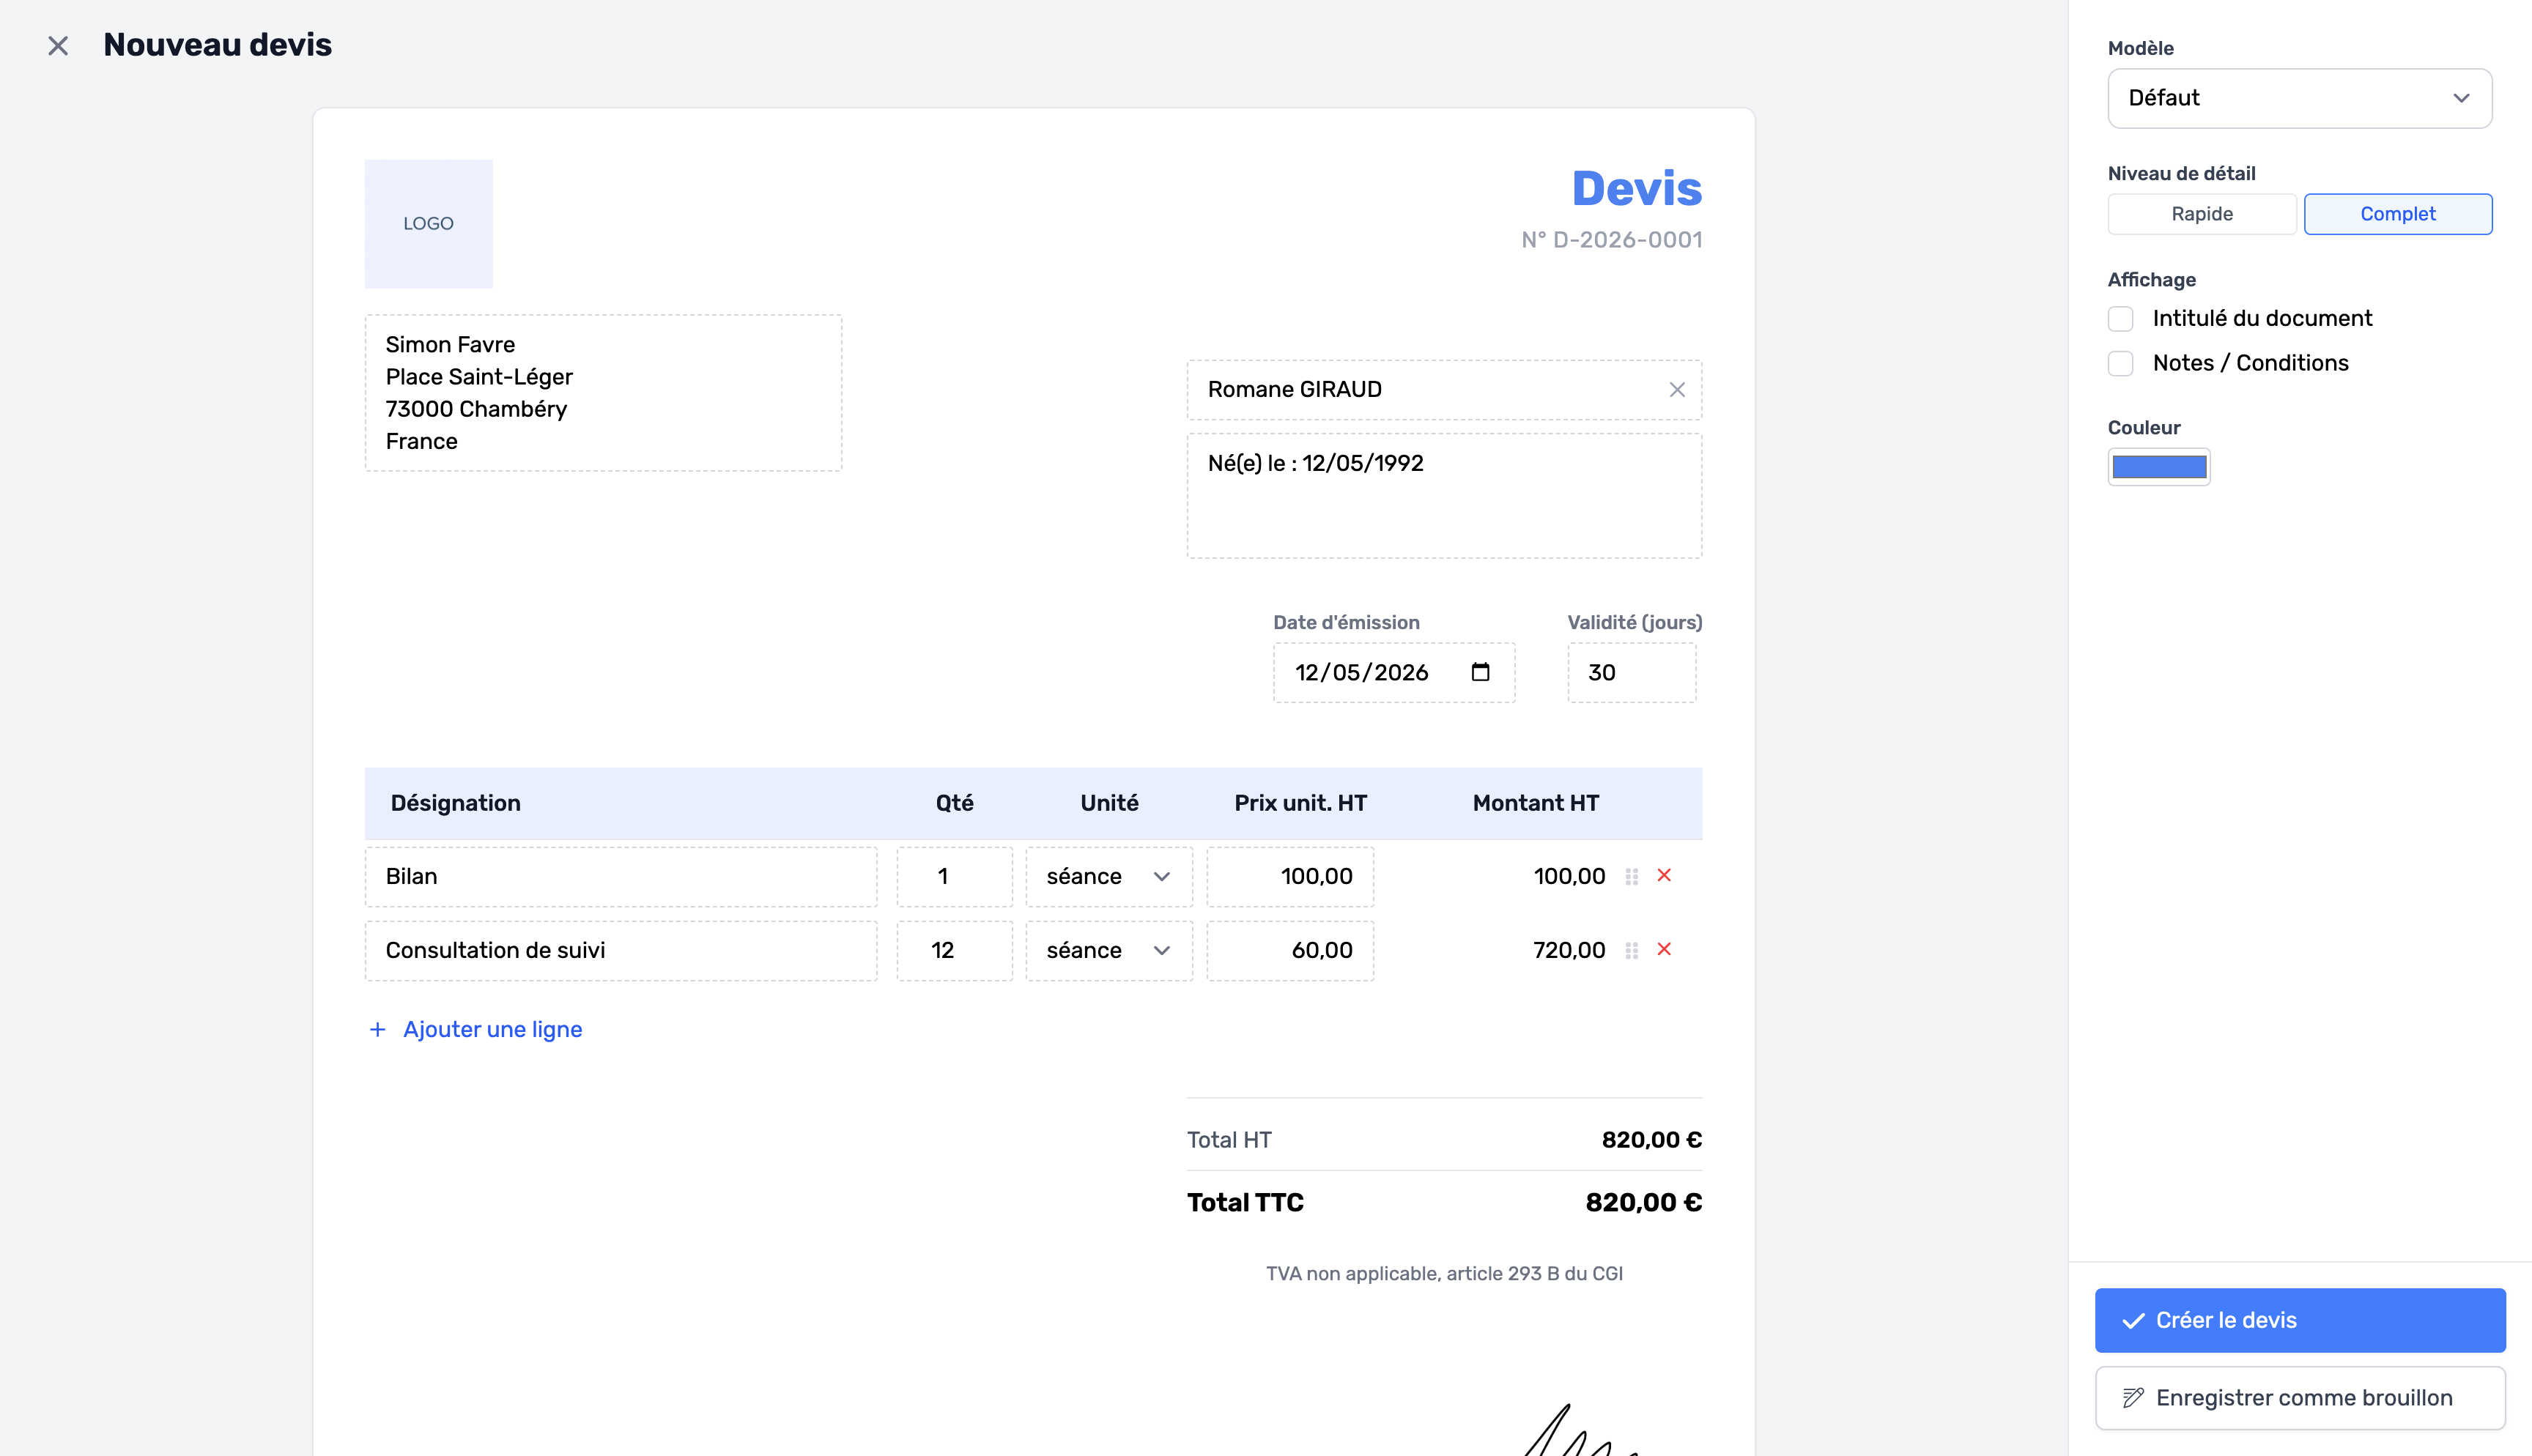The image size is (2532, 1456).
Task: Click the Total HT amount 820,00 €
Action: coord(1651,1140)
